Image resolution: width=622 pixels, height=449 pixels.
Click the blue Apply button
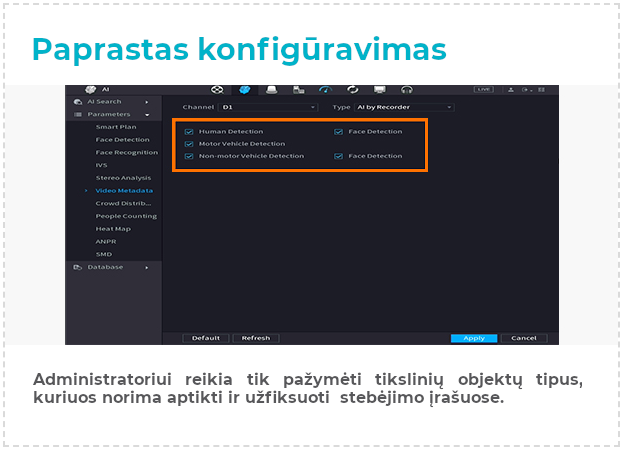click(x=474, y=338)
